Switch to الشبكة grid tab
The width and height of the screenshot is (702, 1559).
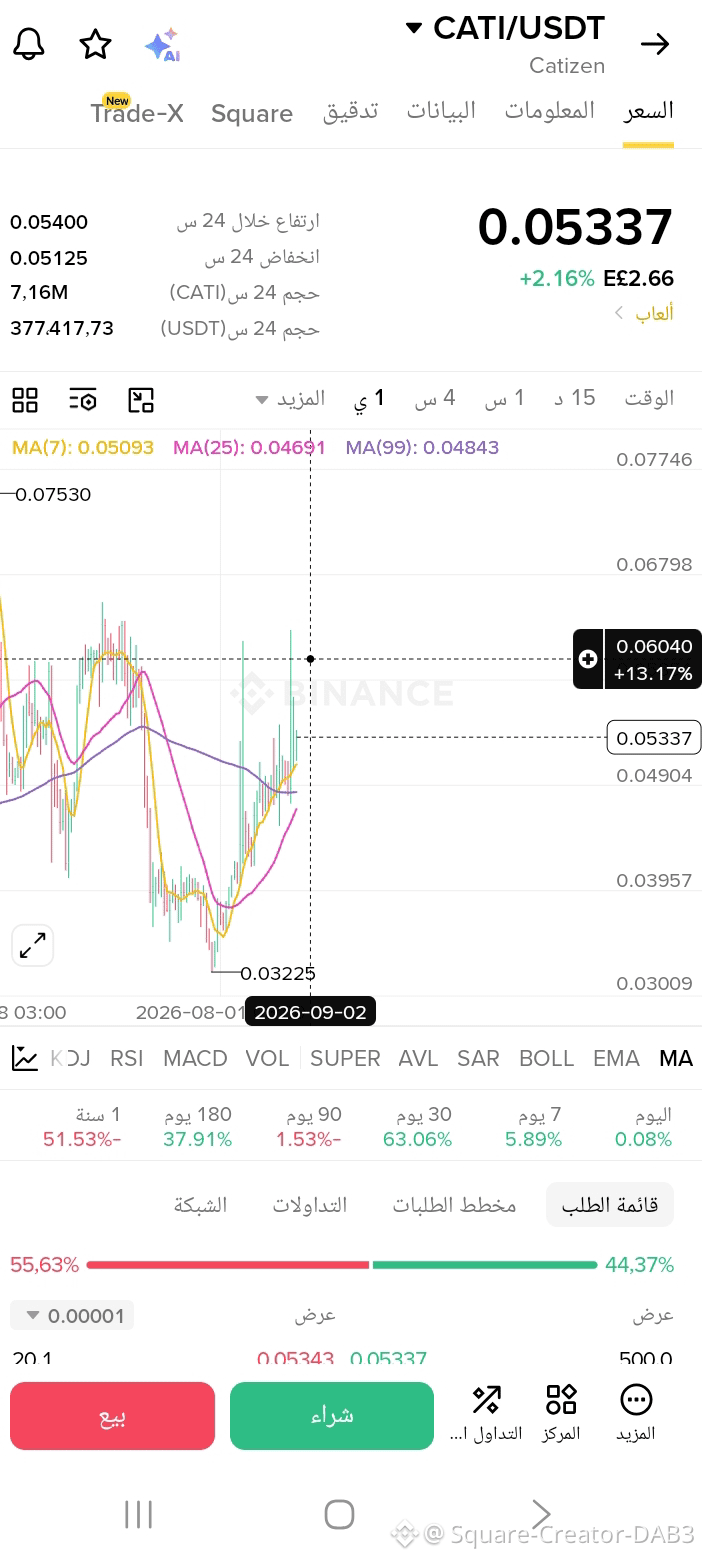pos(201,1205)
